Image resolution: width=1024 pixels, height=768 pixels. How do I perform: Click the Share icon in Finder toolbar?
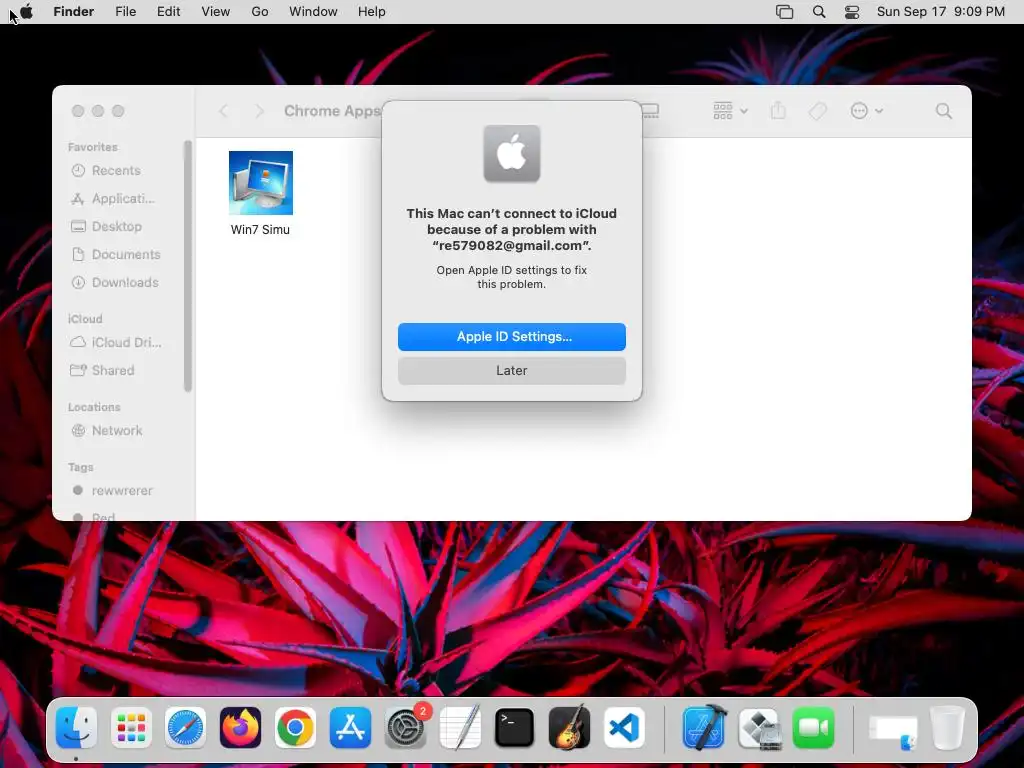pyautogui.click(x=778, y=111)
